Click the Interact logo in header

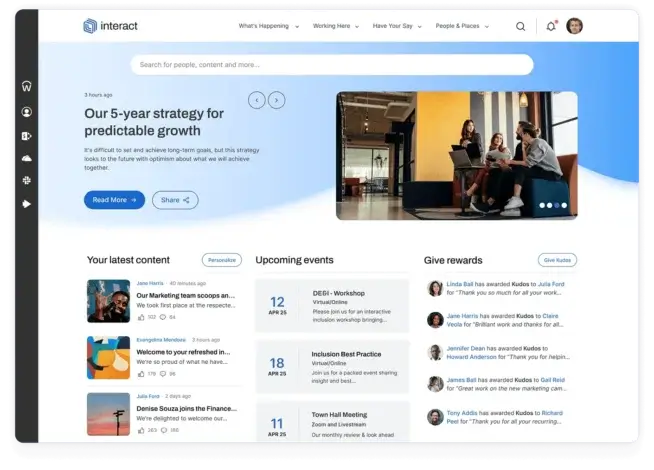click(110, 26)
